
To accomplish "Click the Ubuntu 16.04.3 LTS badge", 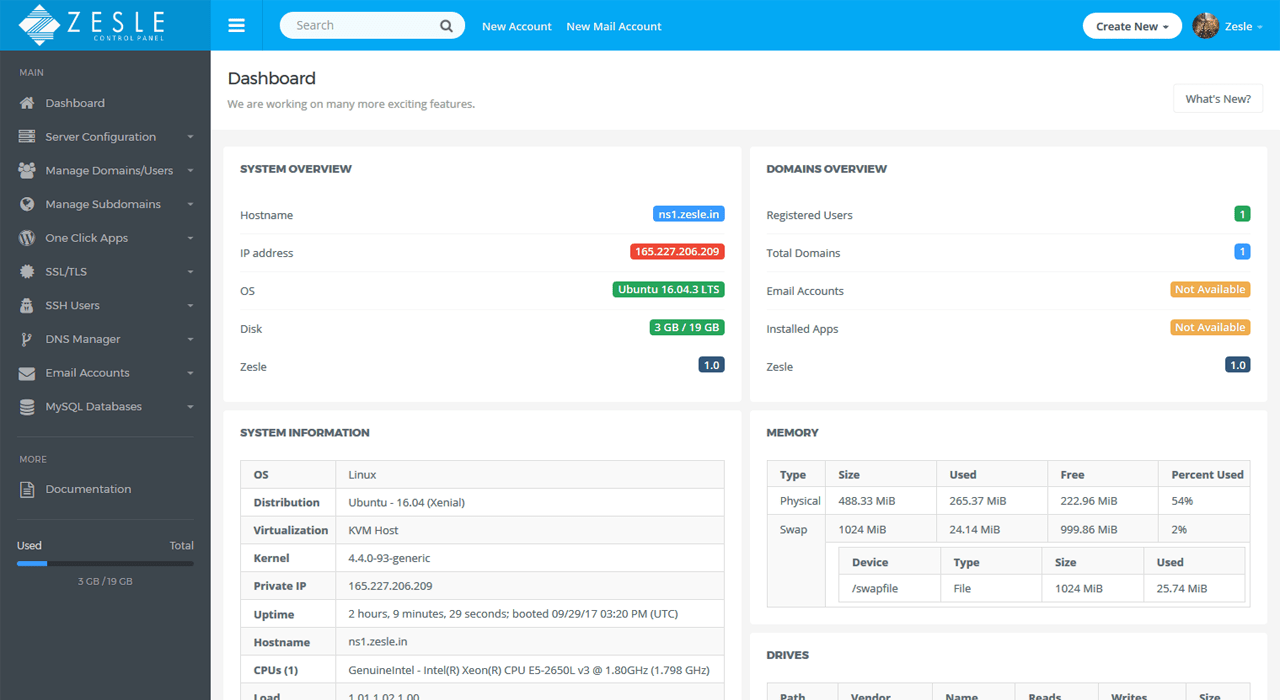I will point(668,290).
